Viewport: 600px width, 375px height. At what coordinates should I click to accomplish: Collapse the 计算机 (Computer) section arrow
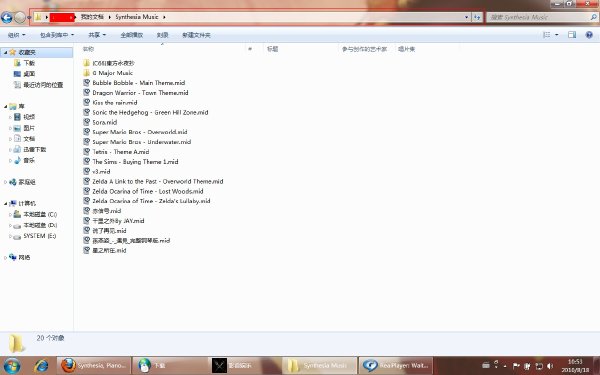[x=5, y=204]
